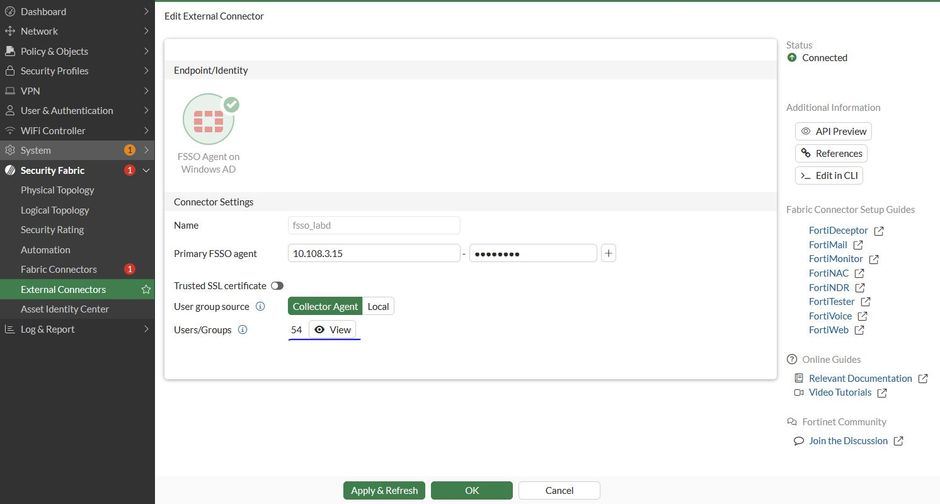Open API Preview
This screenshot has height=504, width=940.
[x=833, y=131]
